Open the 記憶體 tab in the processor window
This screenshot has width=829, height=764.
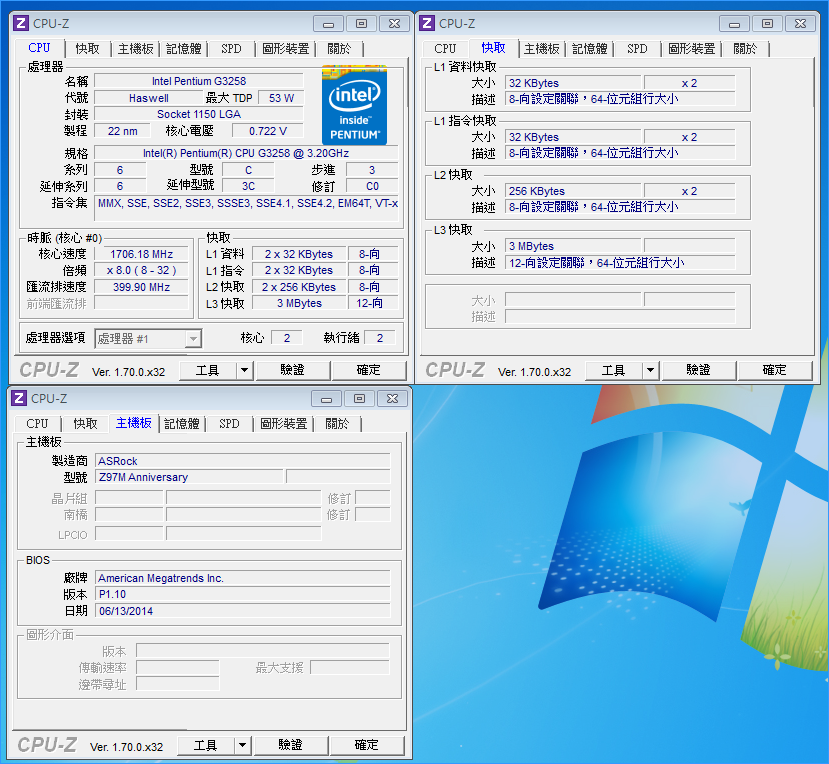183,49
